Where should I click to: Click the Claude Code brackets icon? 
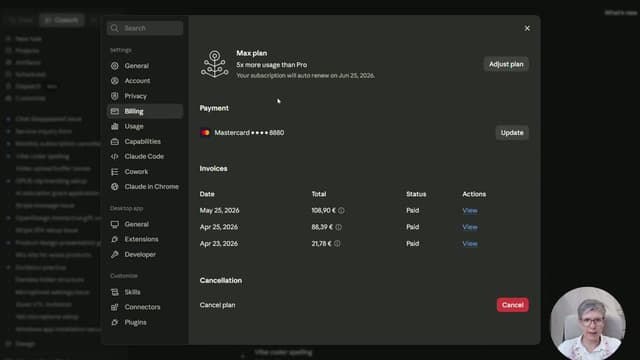pos(115,156)
